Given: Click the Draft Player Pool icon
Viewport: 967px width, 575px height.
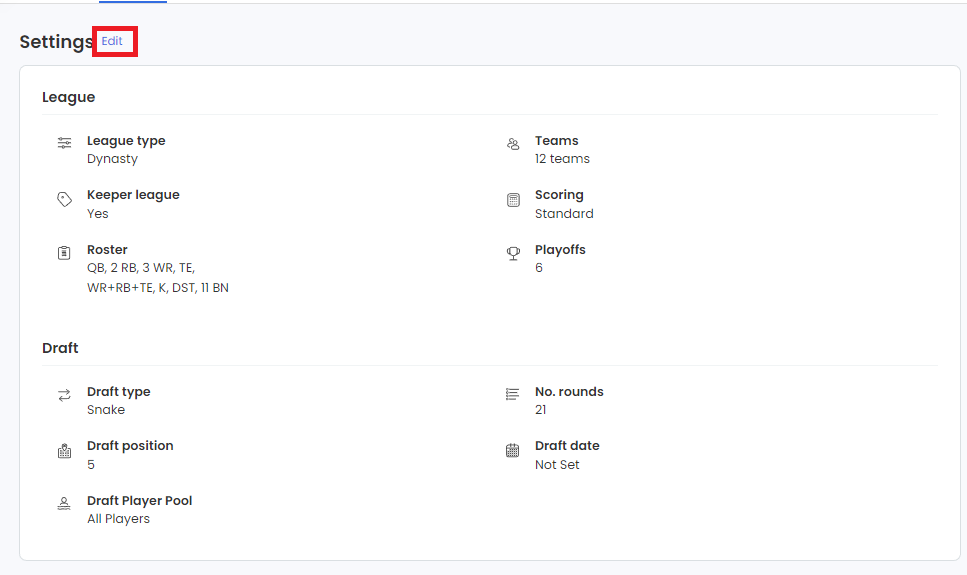Looking at the screenshot, I should (65, 504).
